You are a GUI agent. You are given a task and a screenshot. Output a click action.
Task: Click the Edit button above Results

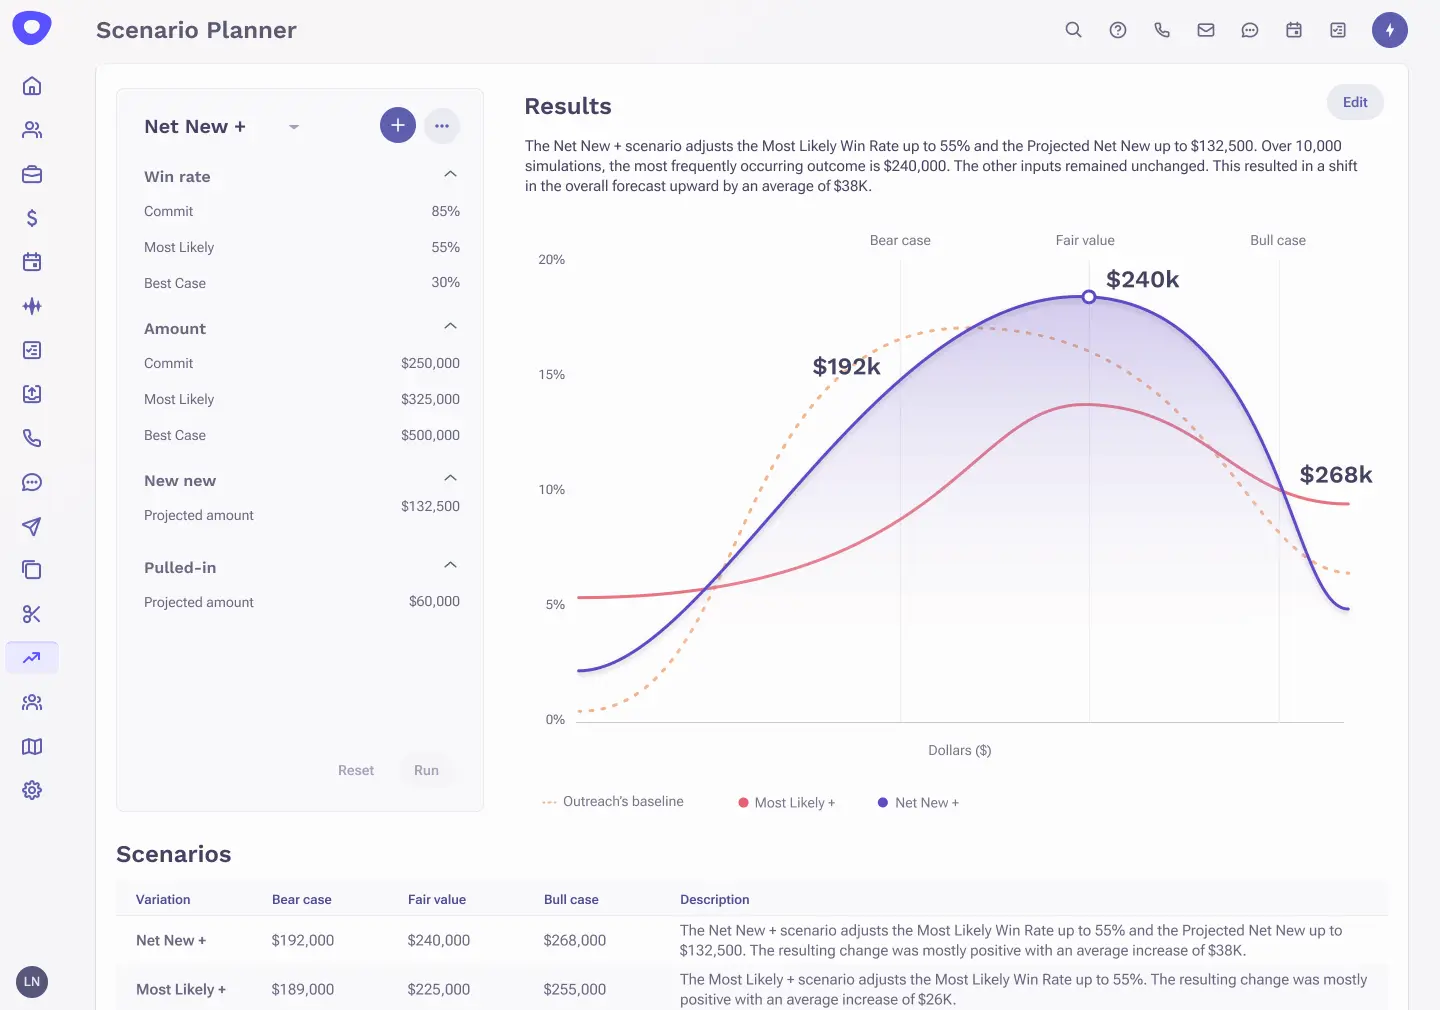(1355, 102)
